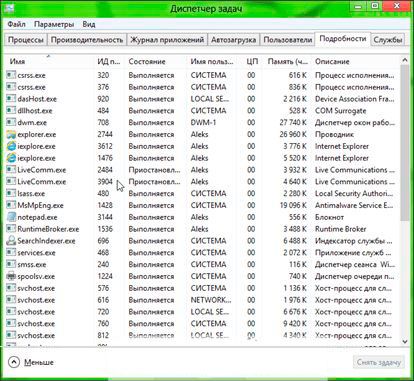Click the smss.exe icon
This screenshot has height=381, width=414.
[x=11, y=264]
